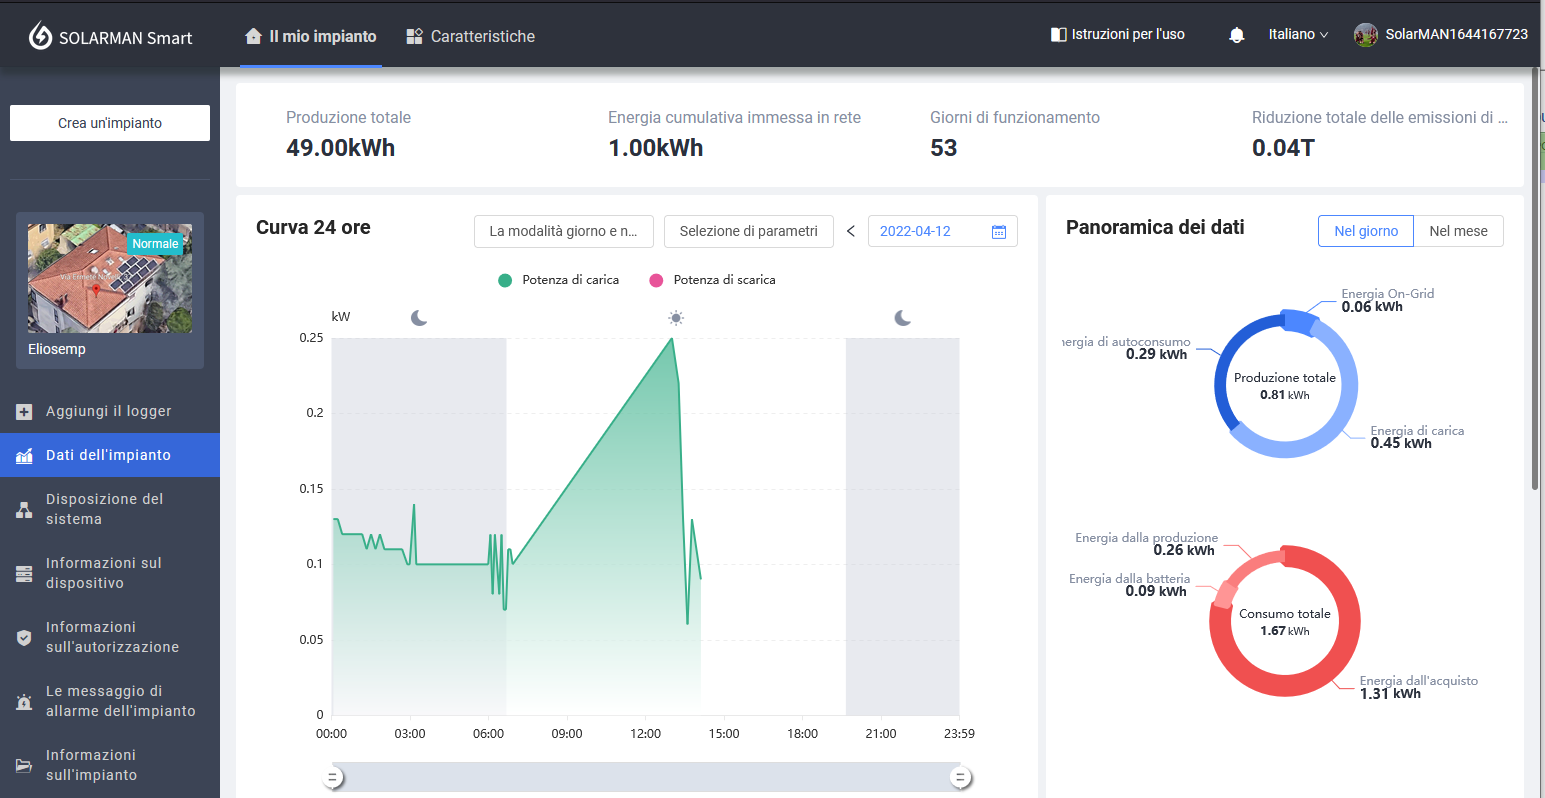Viewport: 1545px width, 798px height.
Task: Click the Crea un'impianto button
Action: (110, 123)
